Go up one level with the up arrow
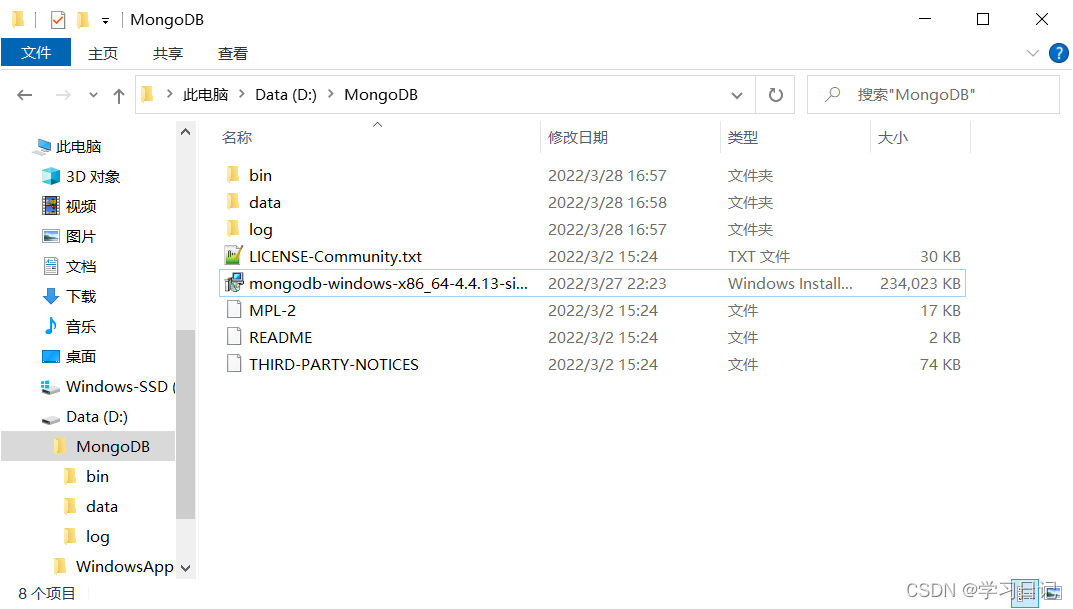 [x=119, y=96]
